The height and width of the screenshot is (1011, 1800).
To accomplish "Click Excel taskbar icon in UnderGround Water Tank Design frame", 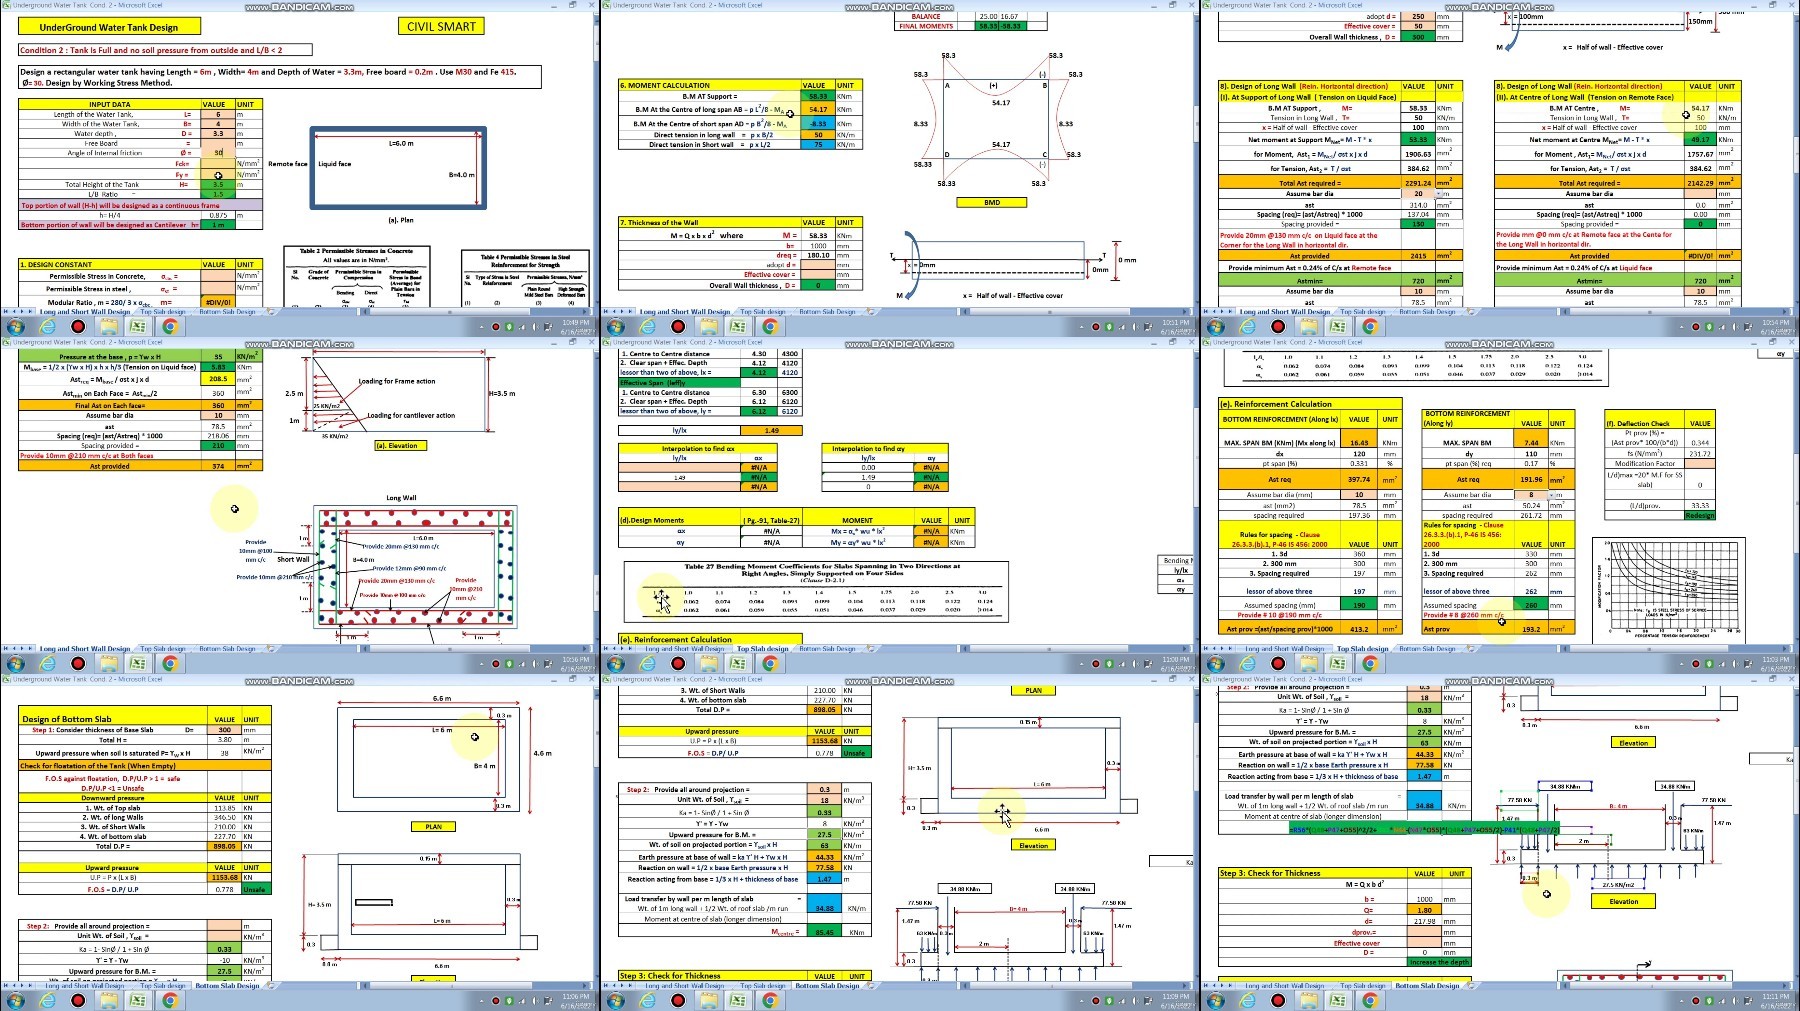I will click(x=138, y=326).
